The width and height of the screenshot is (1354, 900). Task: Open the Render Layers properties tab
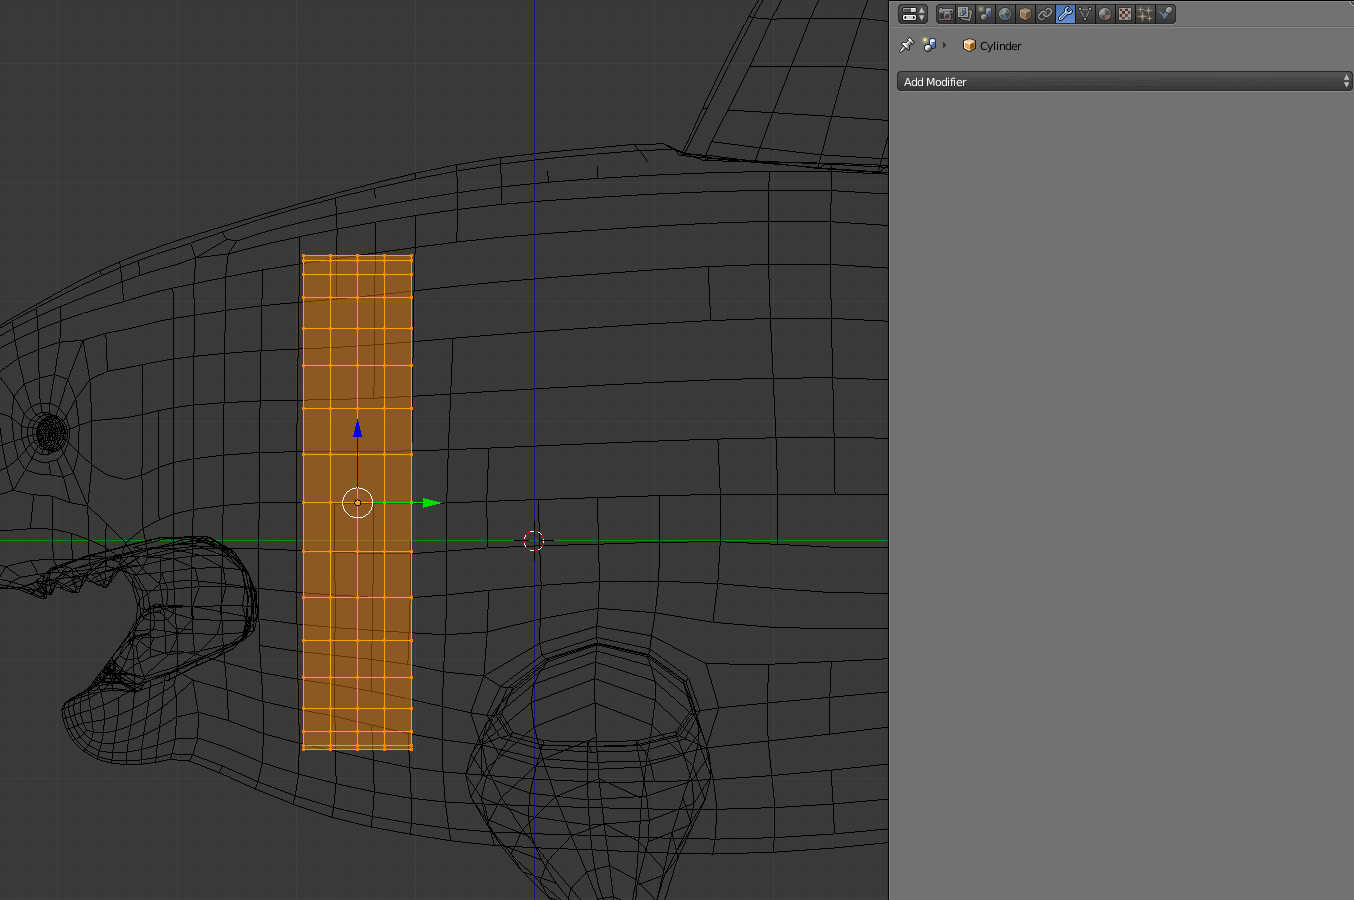965,14
